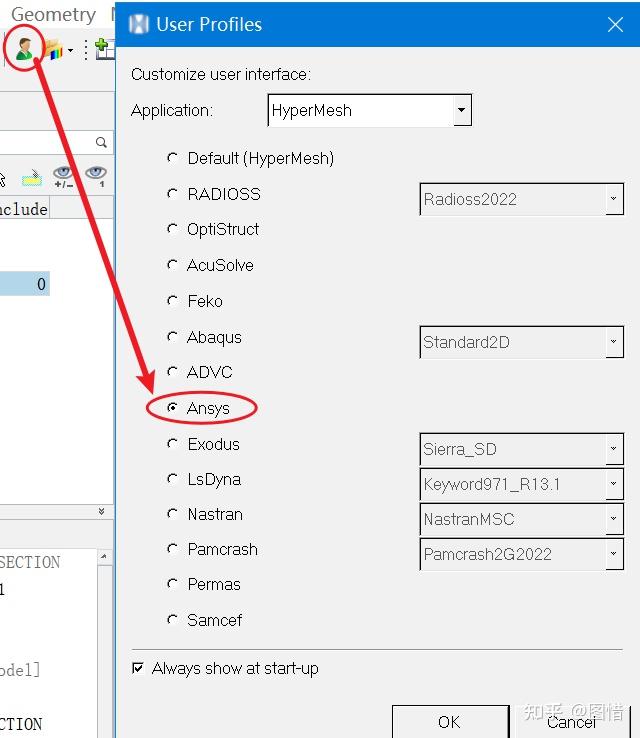
Task: Expand the Keyword971_R13.1 LsDyna dropdown
Action: pos(613,485)
